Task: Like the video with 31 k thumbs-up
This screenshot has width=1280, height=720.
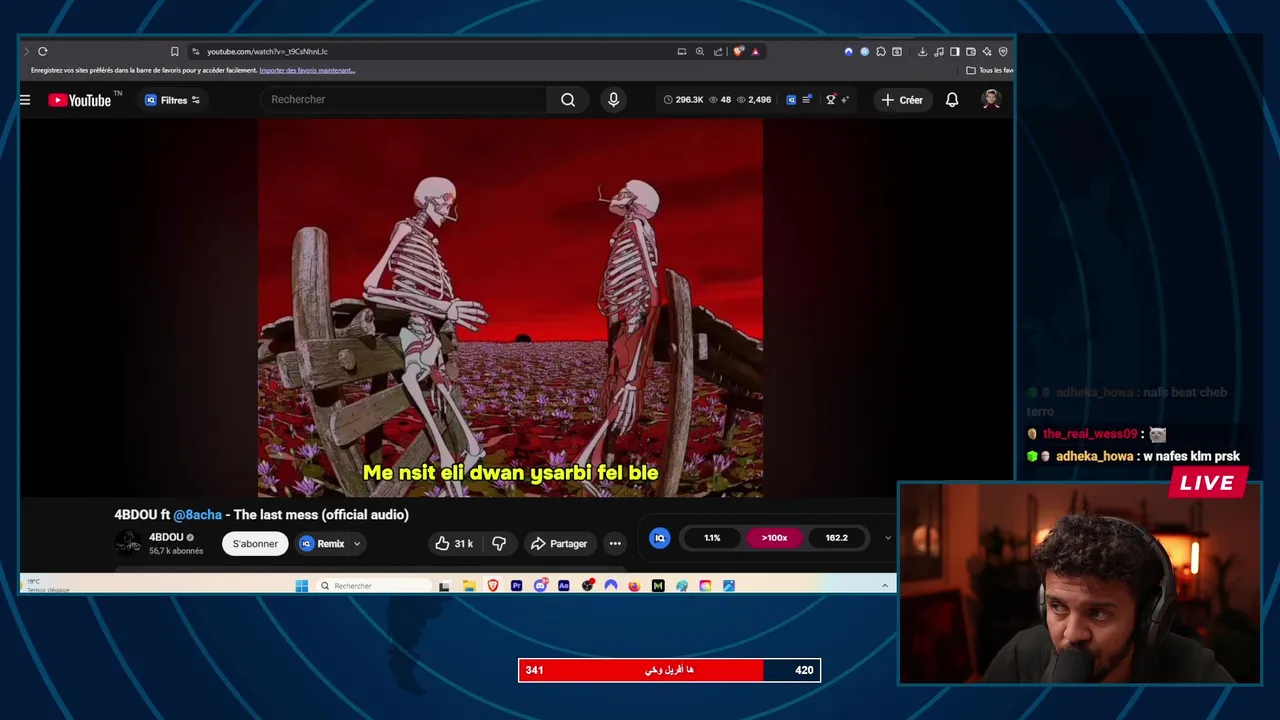Action: (453, 543)
